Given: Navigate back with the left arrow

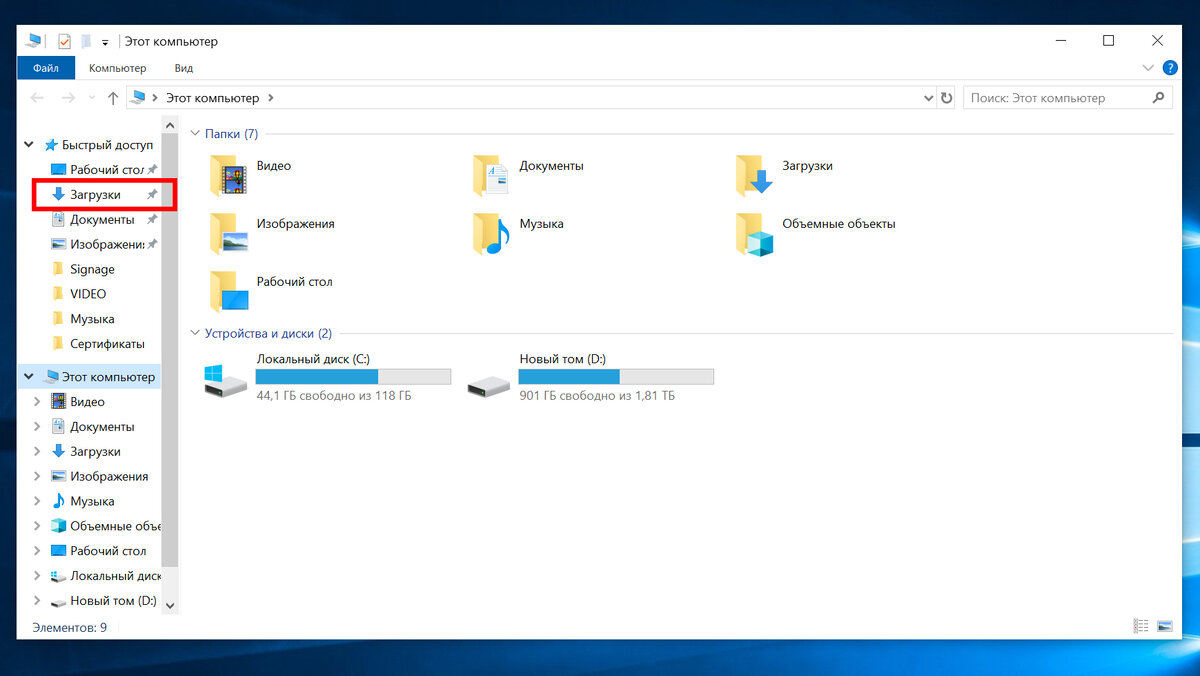Looking at the screenshot, I should pos(37,98).
